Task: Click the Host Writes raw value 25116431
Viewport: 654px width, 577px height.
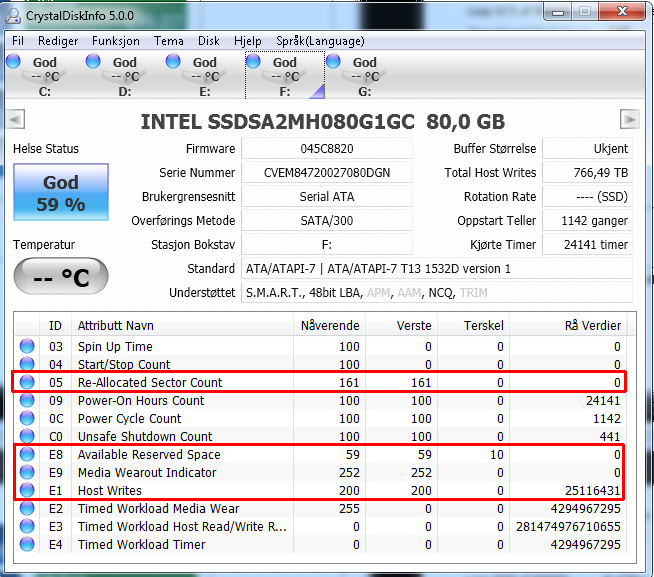Action: (x=593, y=491)
